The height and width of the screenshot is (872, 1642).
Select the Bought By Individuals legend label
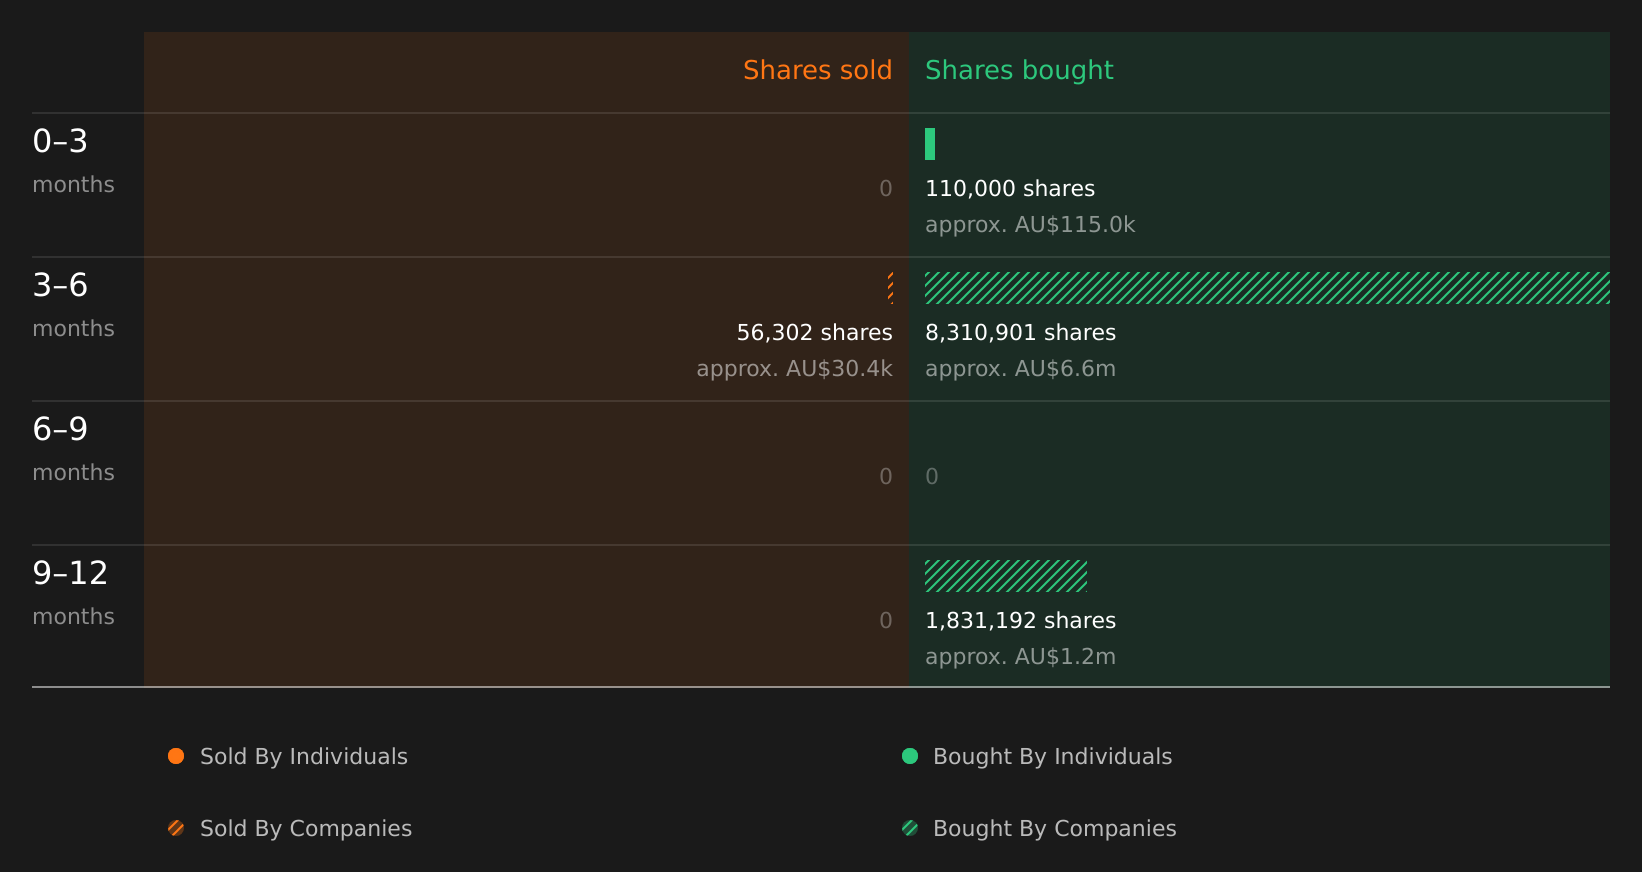1053,757
